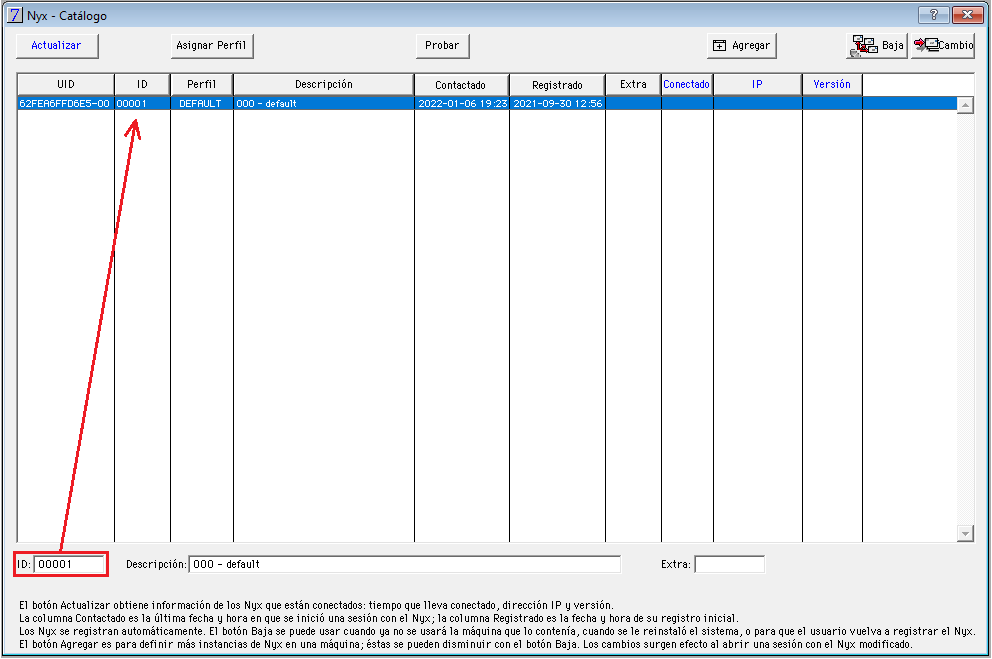Open the help question mark button
The height and width of the screenshot is (659, 992).
(x=934, y=14)
